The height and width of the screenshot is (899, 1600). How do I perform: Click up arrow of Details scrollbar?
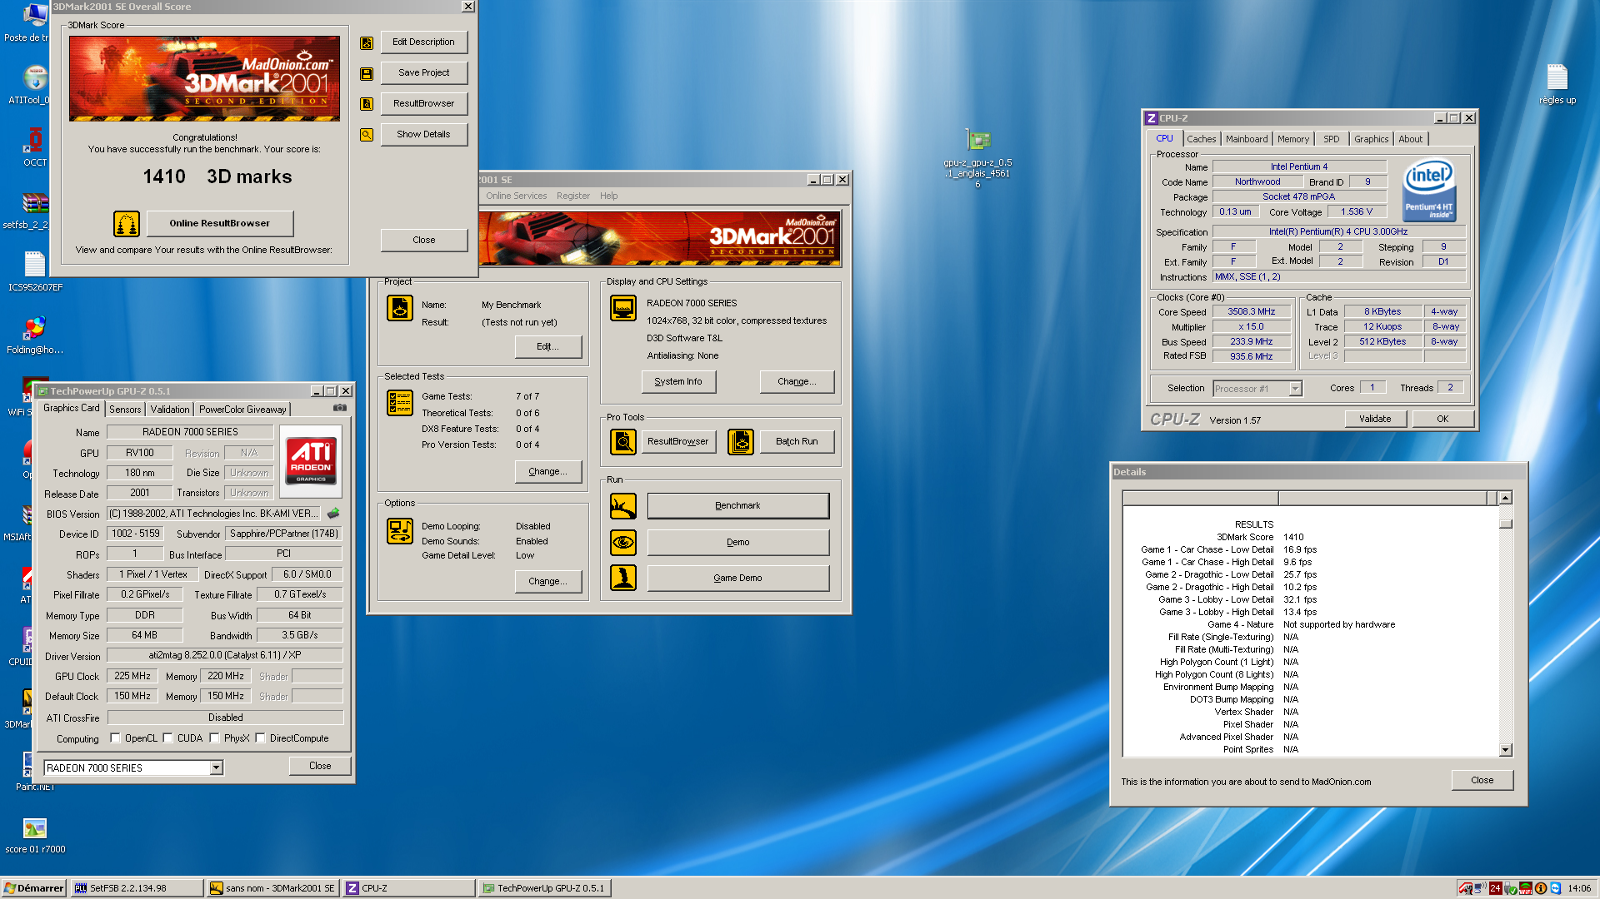[1506, 497]
